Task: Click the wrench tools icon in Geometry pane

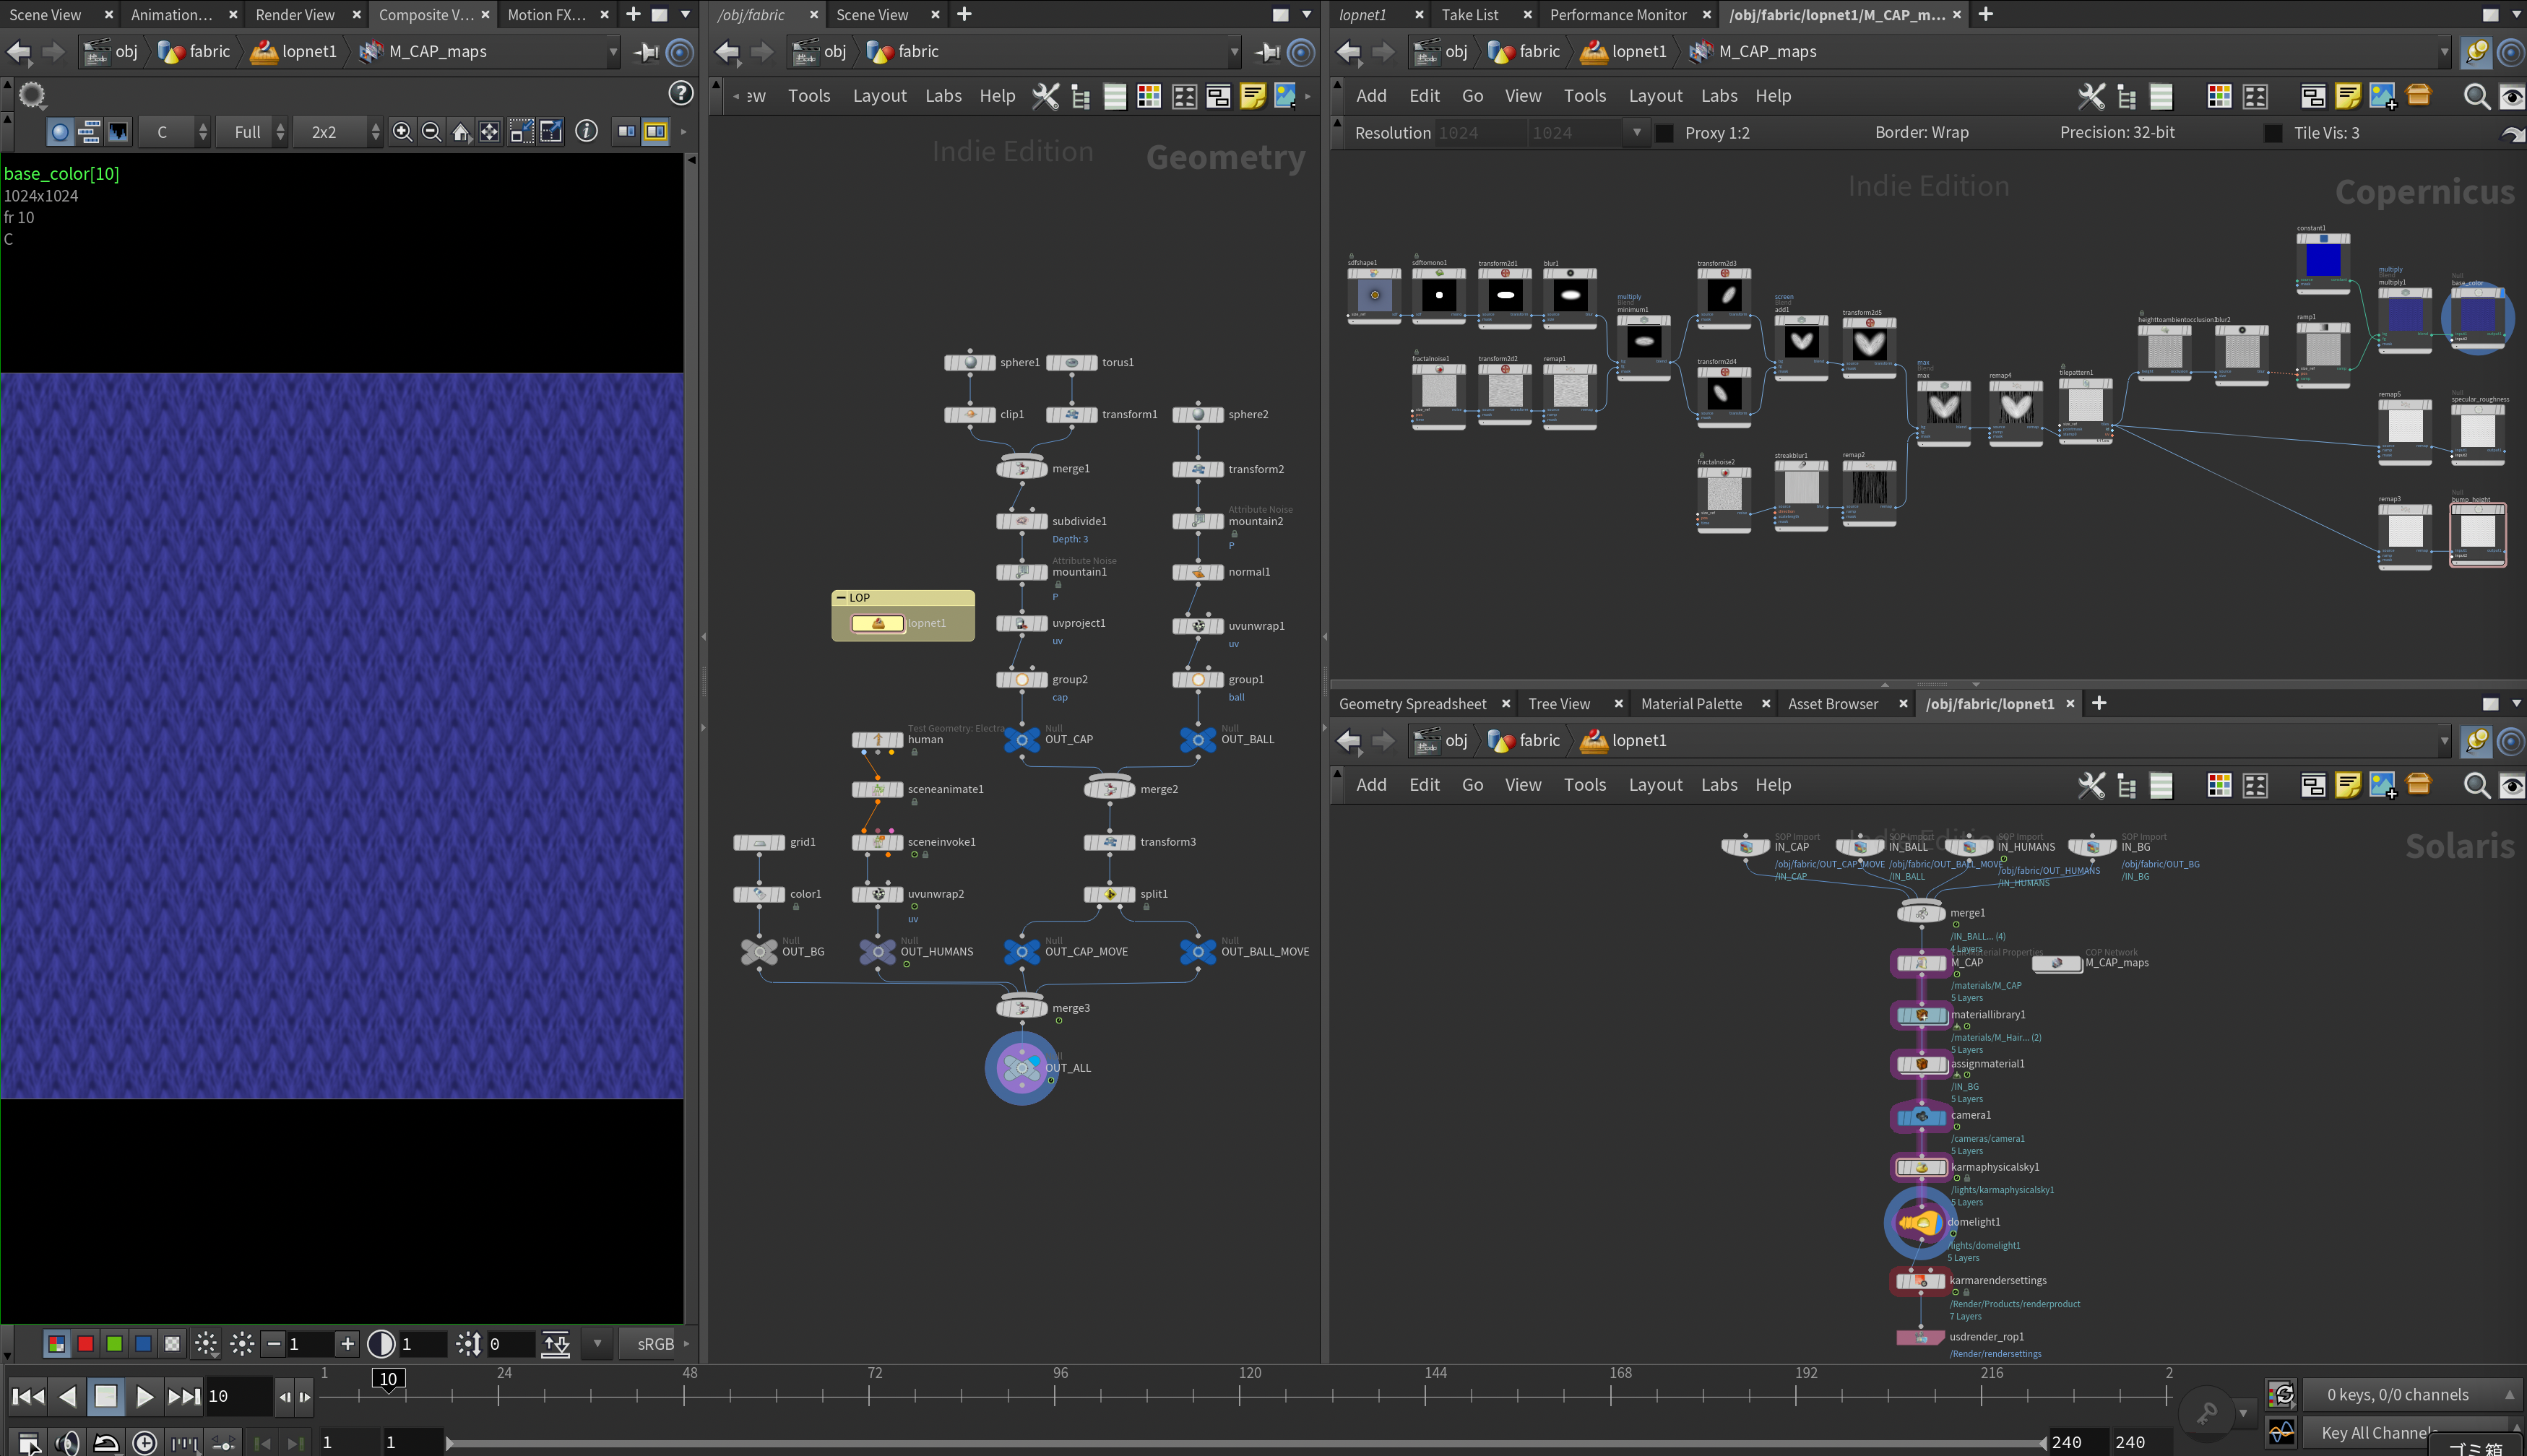Action: [x=1045, y=96]
